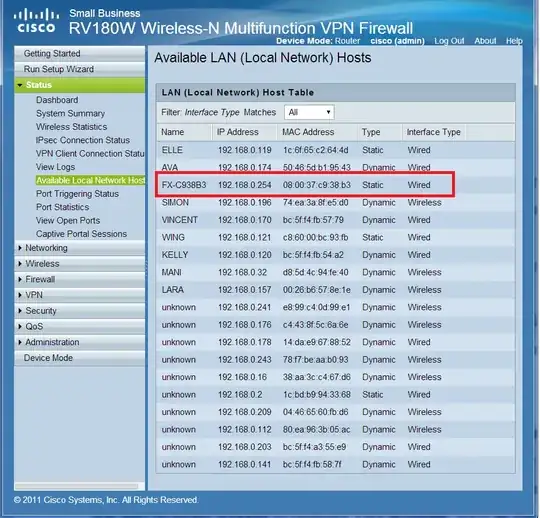This screenshot has height=518, width=540.
Task: Click the Interface Type column header
Action: coord(434,132)
